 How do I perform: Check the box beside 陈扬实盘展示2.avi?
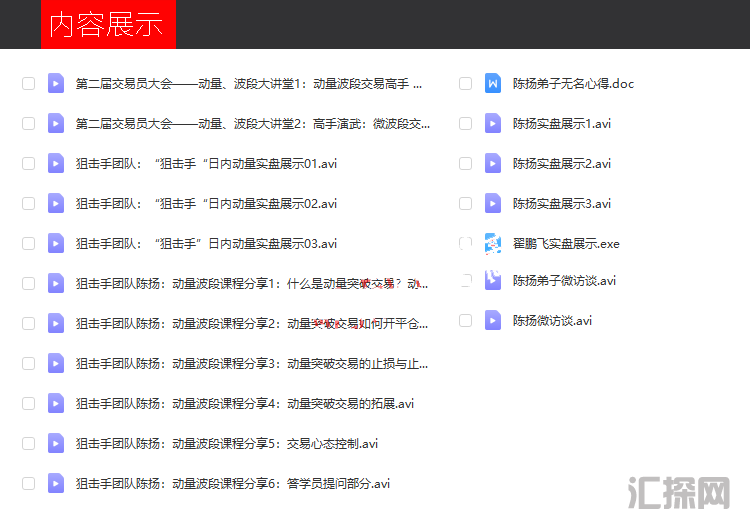(465, 163)
